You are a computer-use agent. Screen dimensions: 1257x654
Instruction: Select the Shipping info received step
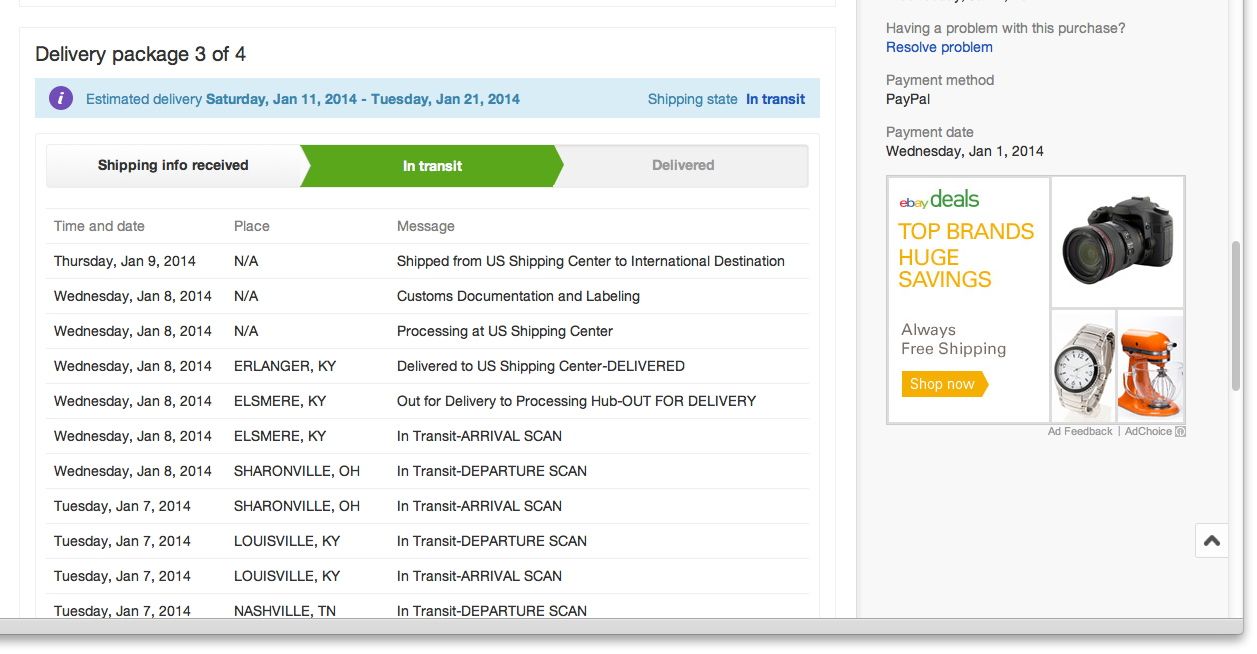pos(173,166)
